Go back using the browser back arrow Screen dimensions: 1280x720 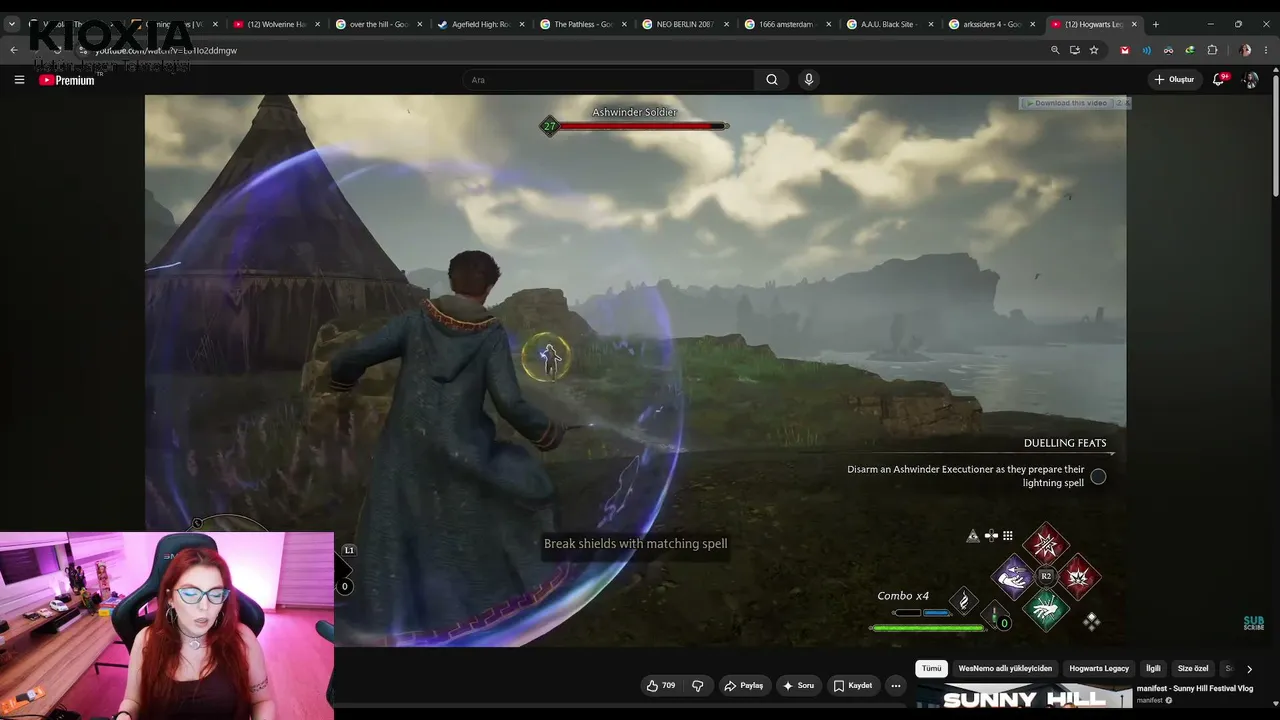[x=14, y=50]
